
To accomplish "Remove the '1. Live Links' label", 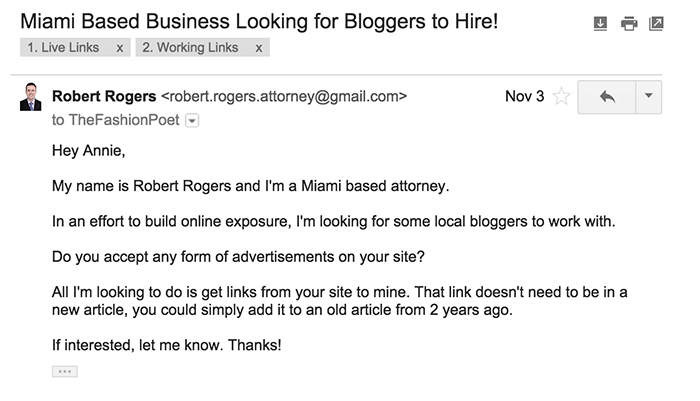I will coord(120,48).
